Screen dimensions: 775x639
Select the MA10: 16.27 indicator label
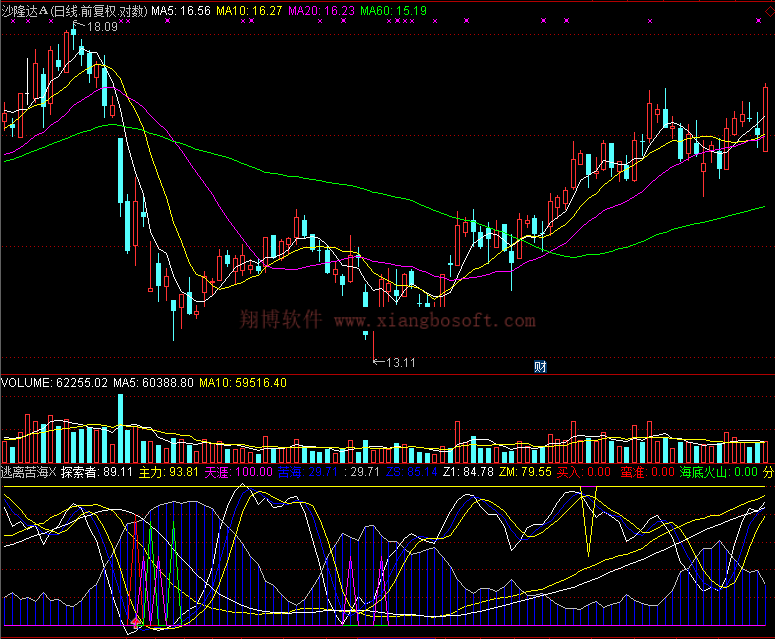249,10
